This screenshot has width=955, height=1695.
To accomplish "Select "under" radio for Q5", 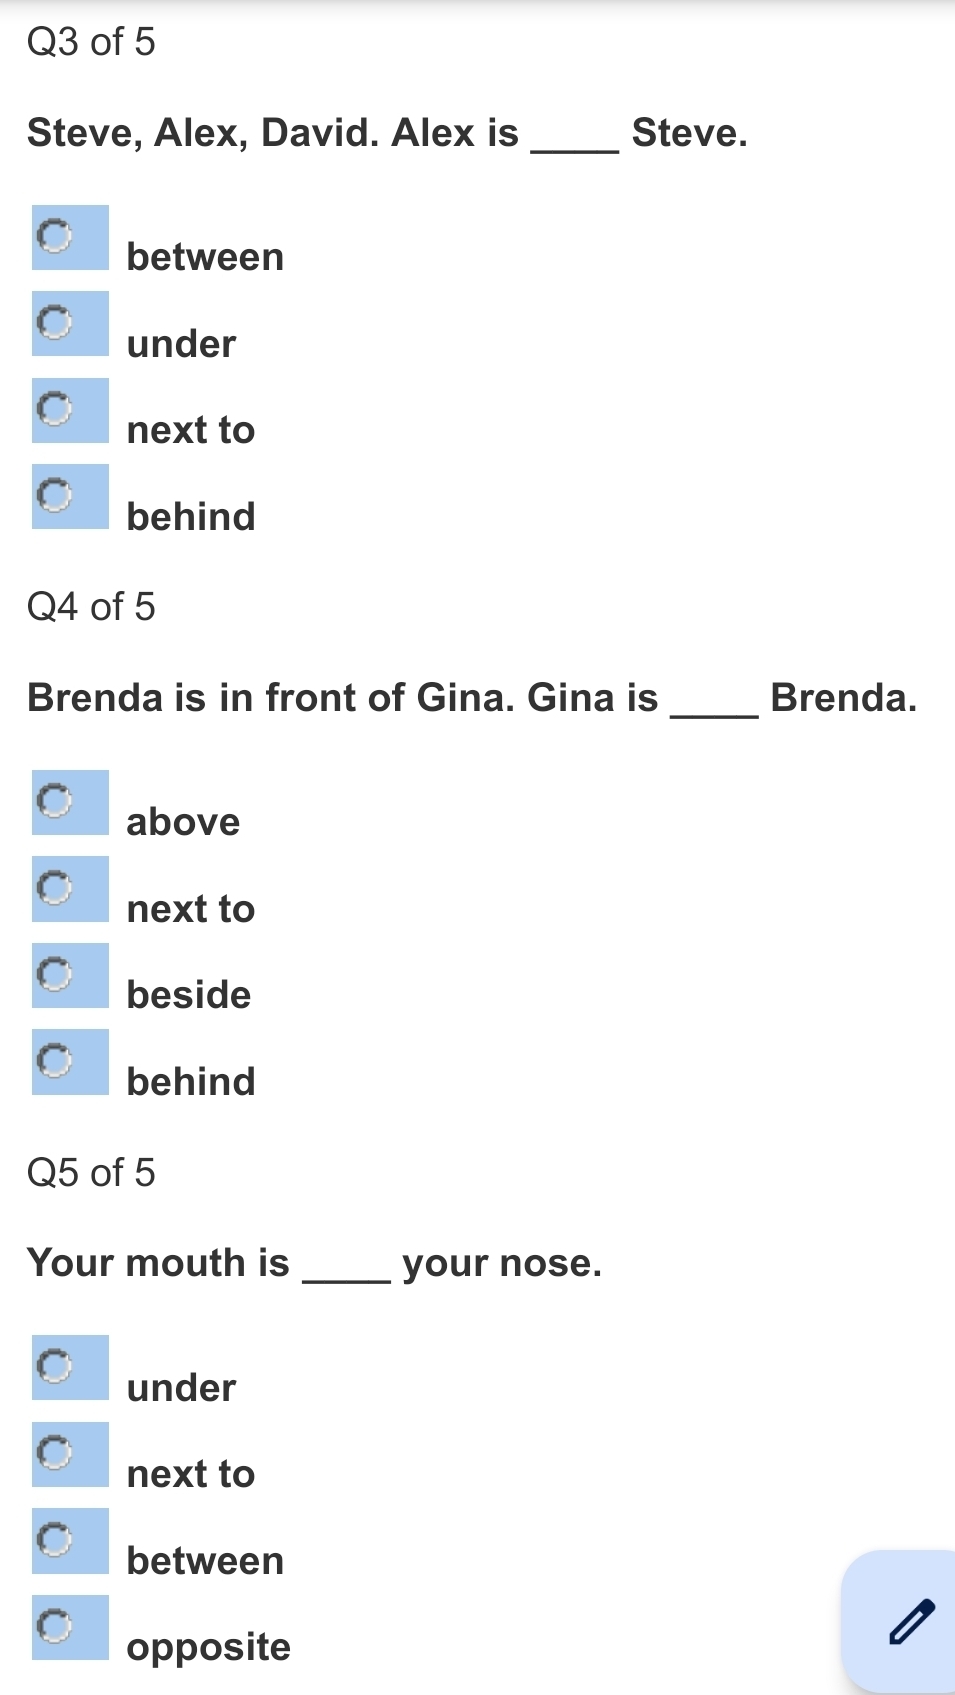I will 55,1366.
